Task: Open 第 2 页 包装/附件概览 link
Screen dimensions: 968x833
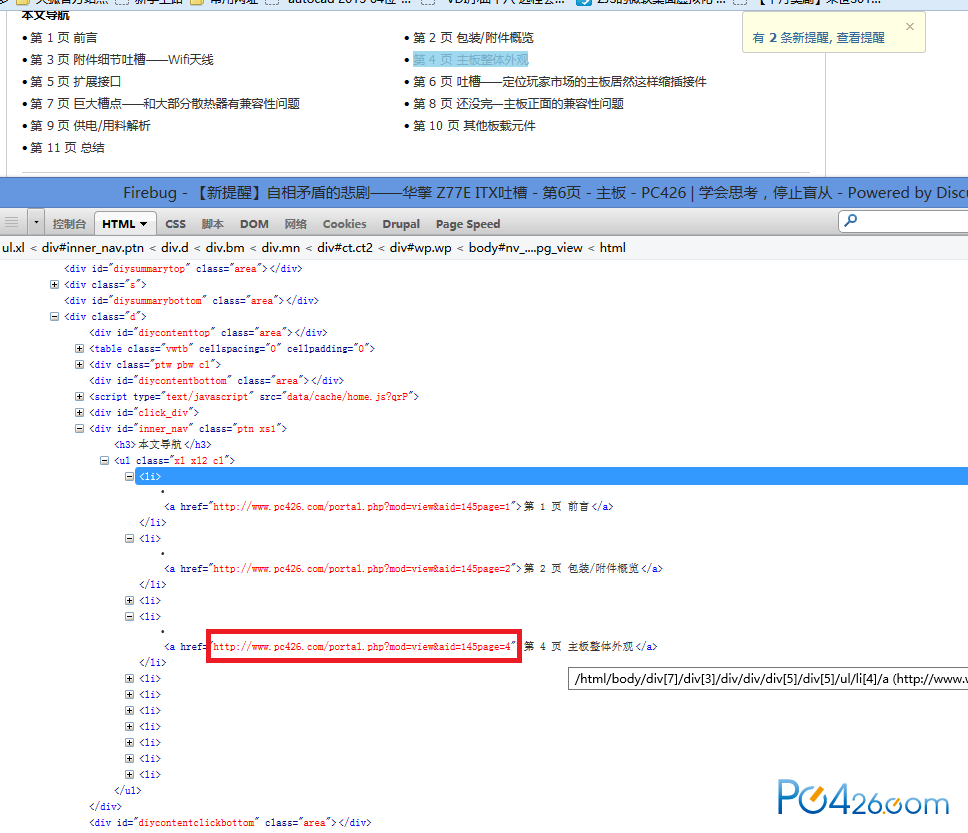Action: click(x=473, y=38)
